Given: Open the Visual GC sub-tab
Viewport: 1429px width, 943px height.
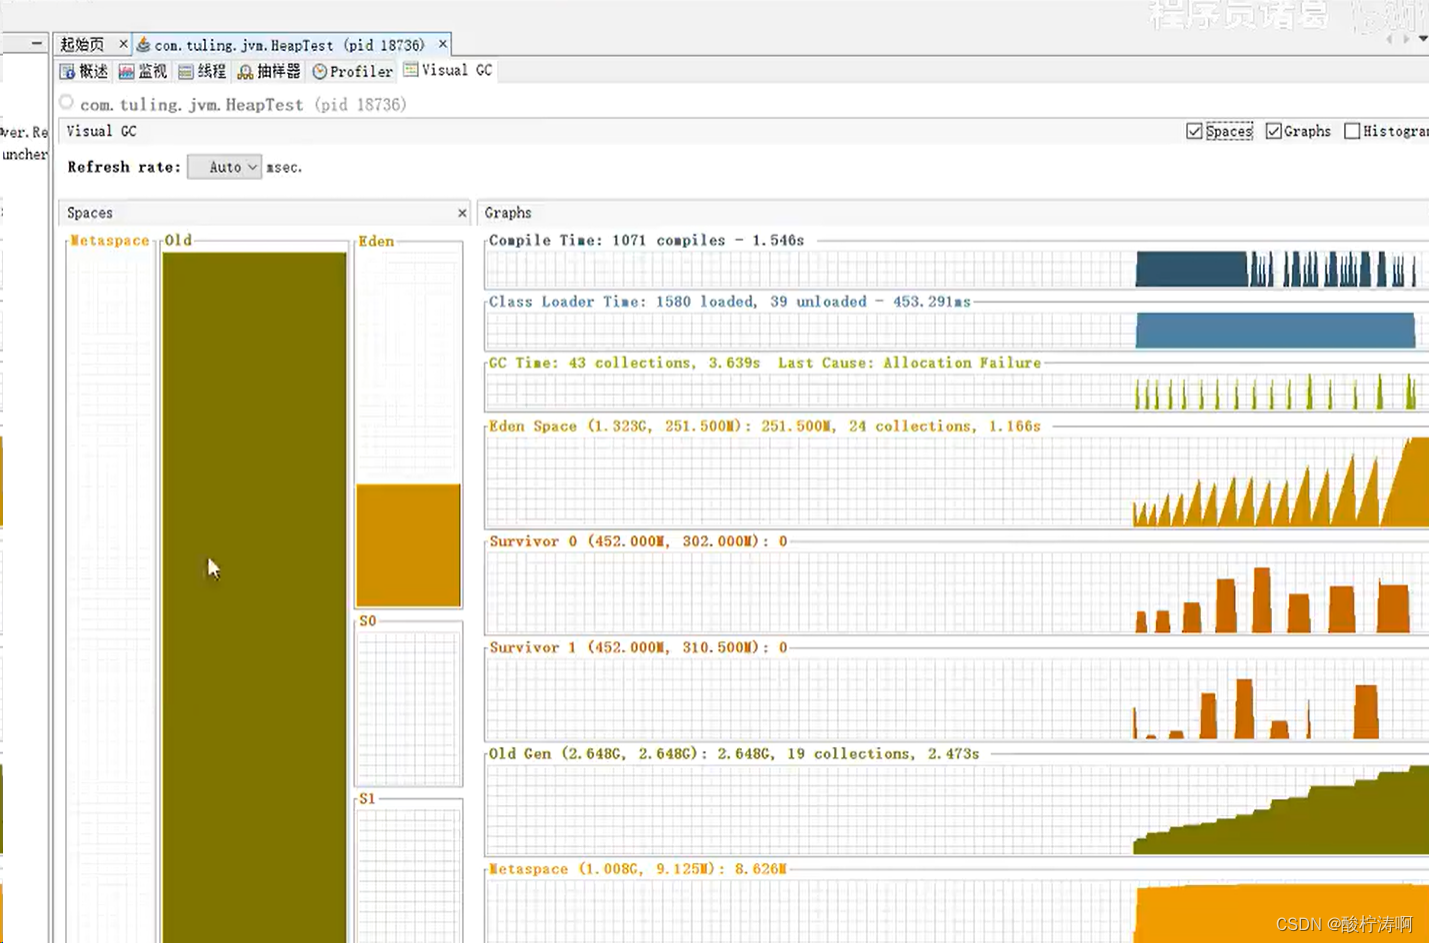Looking at the screenshot, I should tap(447, 70).
